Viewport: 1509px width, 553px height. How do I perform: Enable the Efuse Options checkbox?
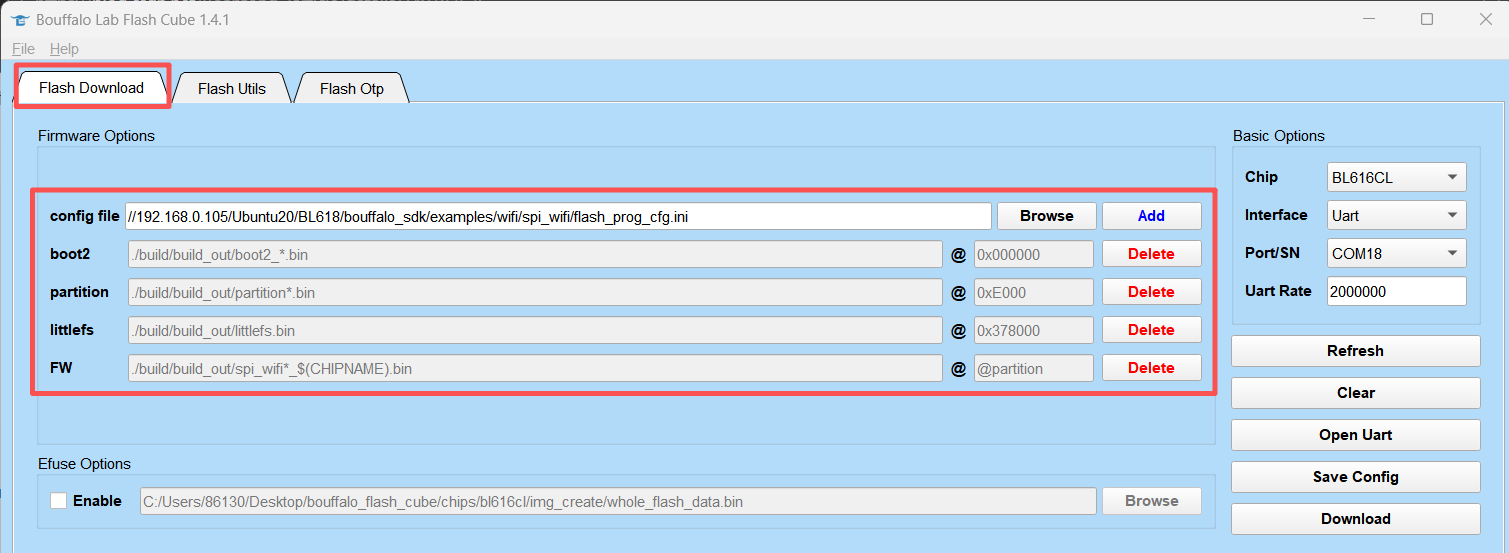tap(59, 501)
